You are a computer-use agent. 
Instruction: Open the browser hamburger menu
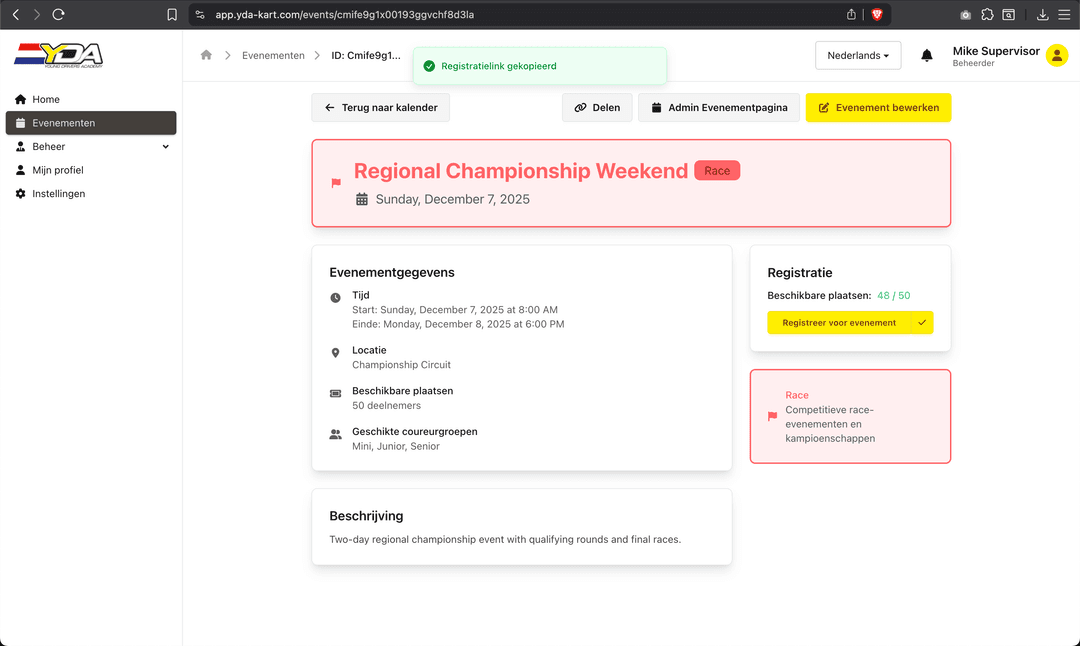click(1064, 15)
